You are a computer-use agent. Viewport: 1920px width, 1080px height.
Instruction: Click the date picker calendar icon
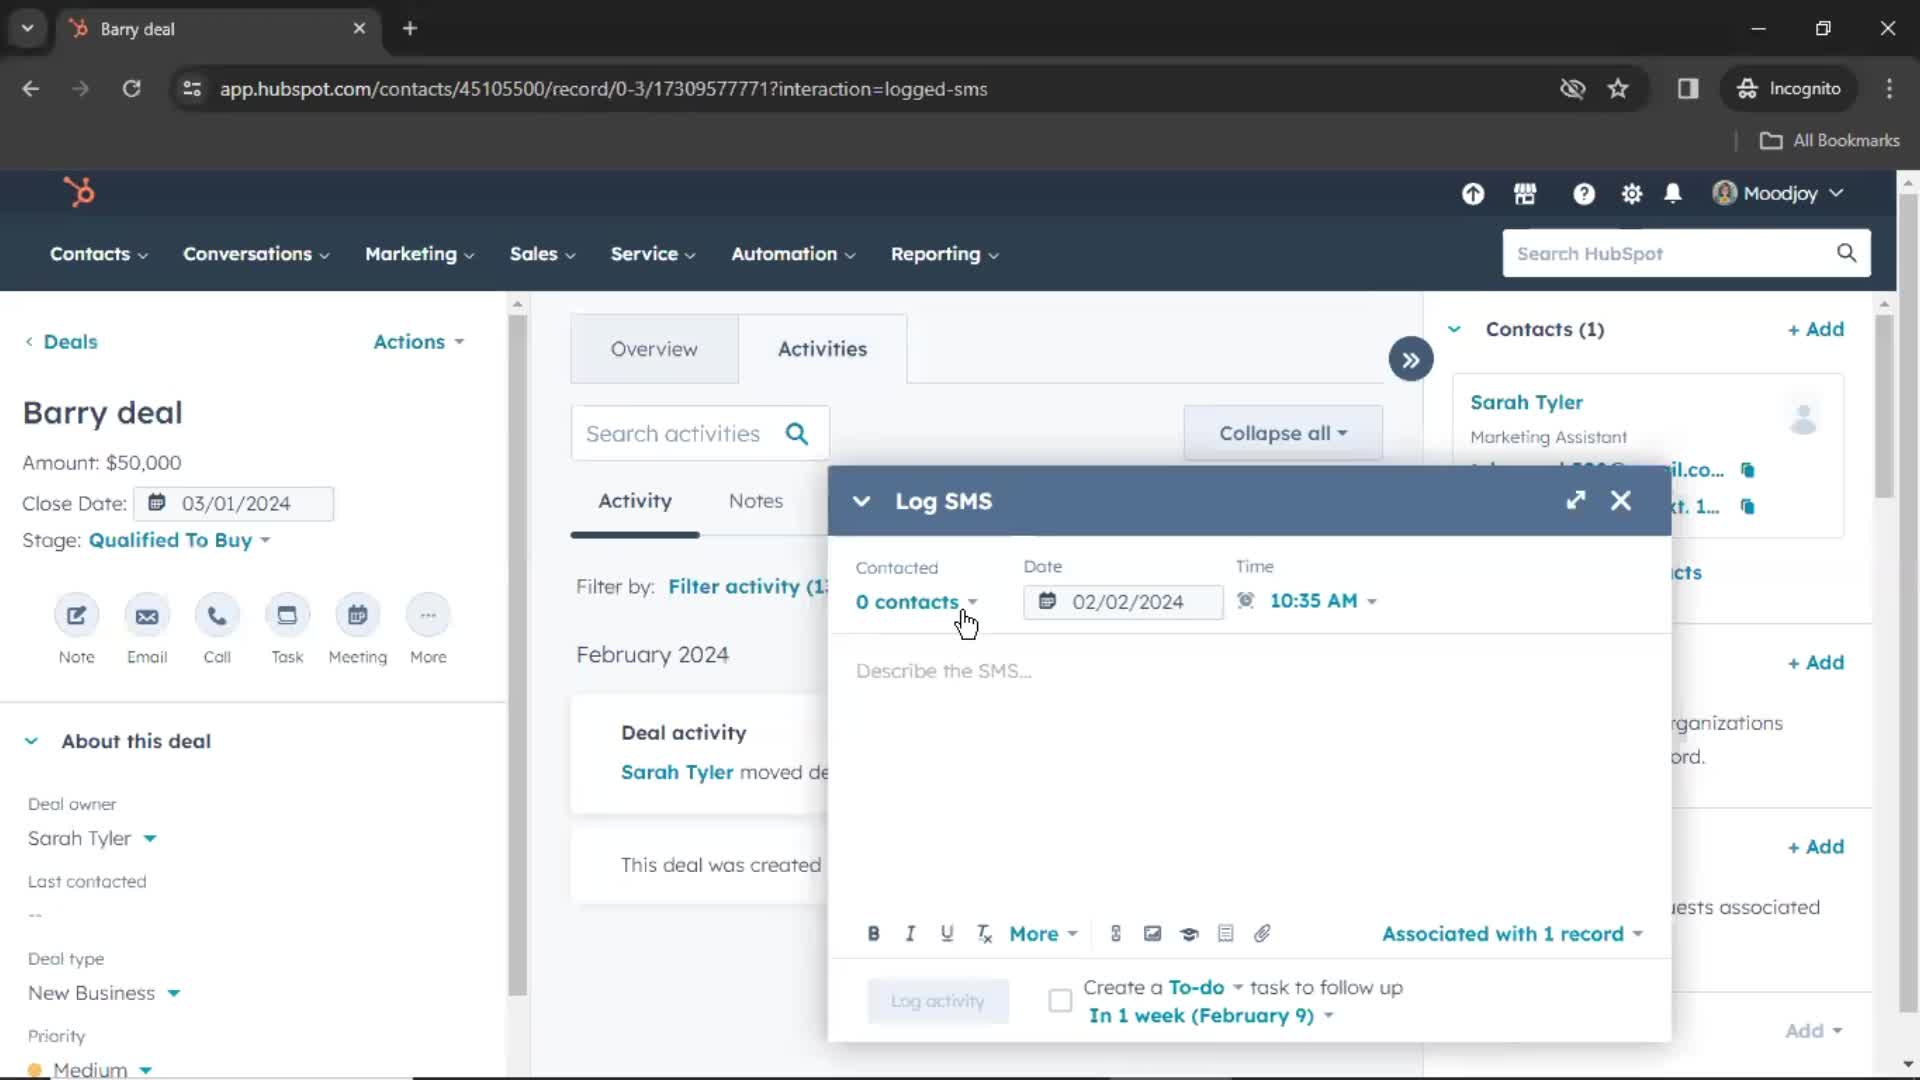1047,601
